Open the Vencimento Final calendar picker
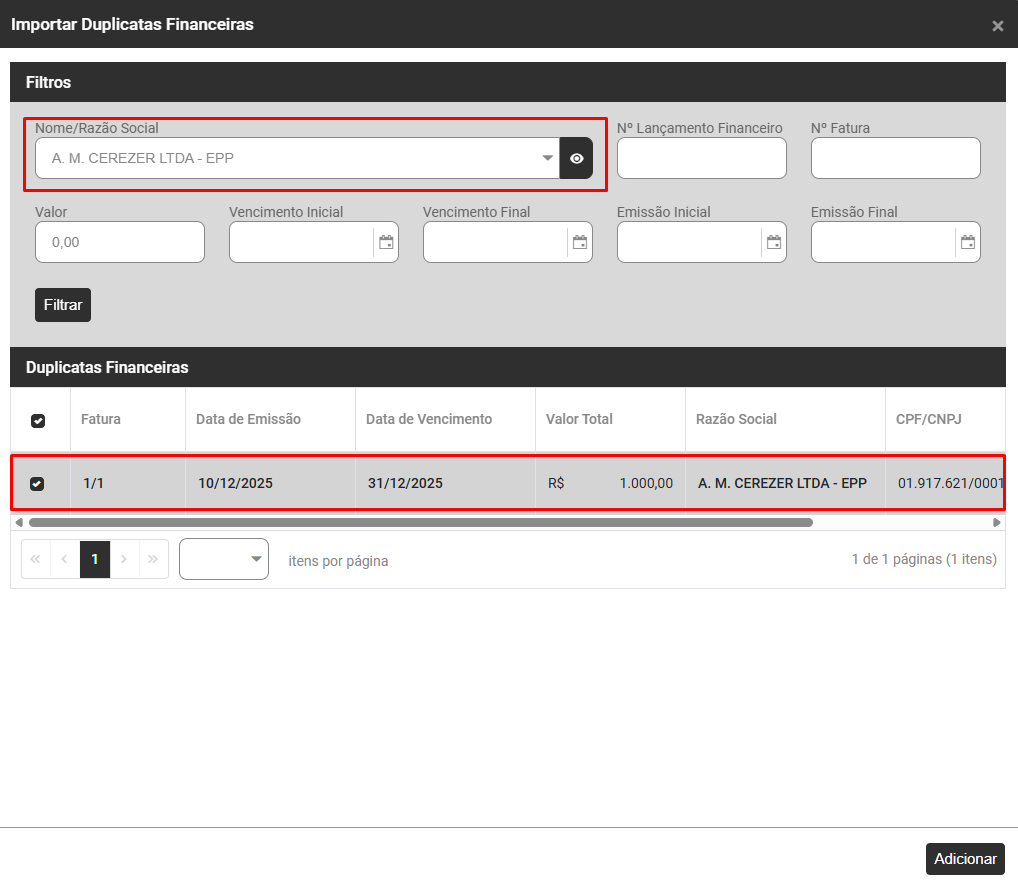This screenshot has width=1018, height=886. point(579,242)
